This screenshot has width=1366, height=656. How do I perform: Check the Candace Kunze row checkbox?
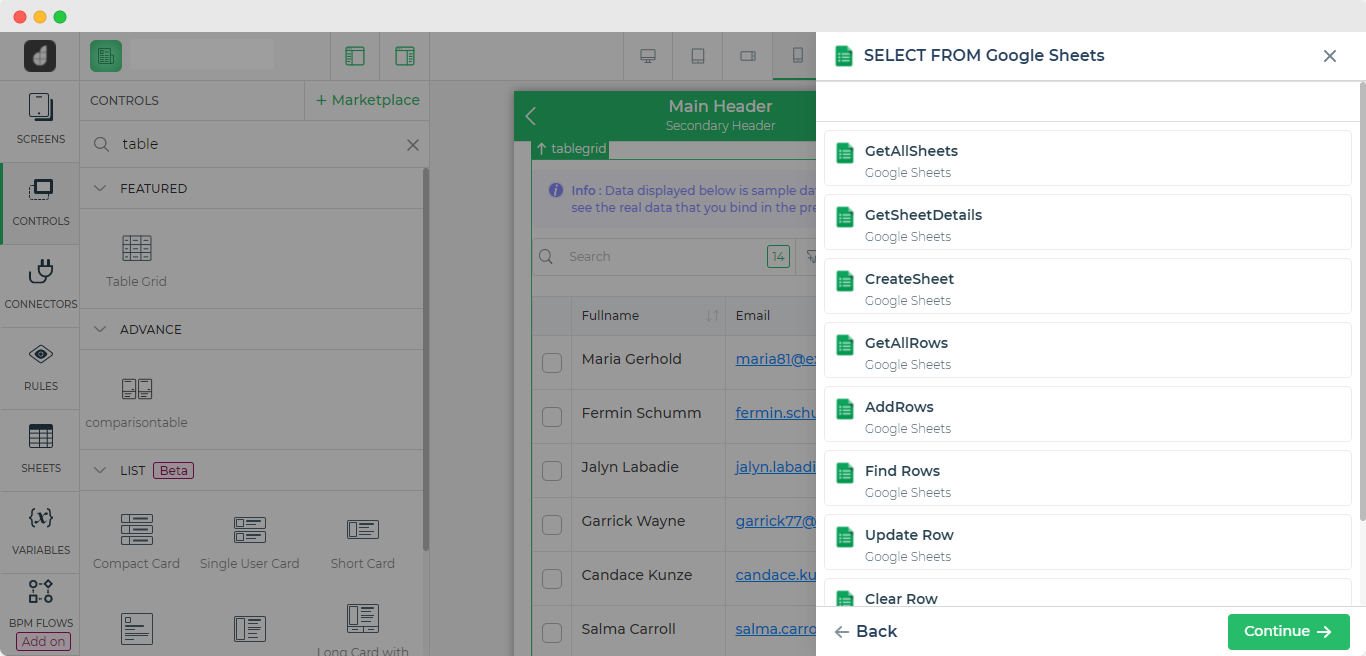point(552,579)
